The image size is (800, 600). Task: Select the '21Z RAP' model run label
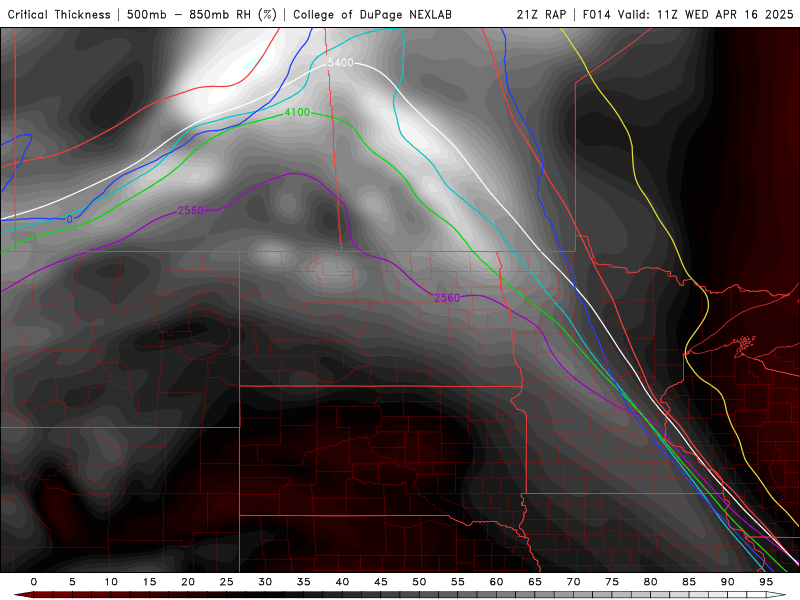pos(541,15)
